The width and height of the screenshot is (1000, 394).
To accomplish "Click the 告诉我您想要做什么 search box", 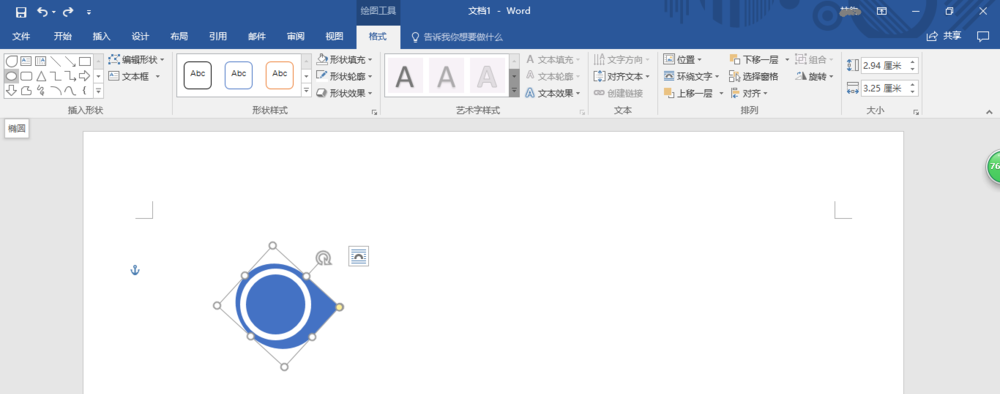I will [x=457, y=37].
